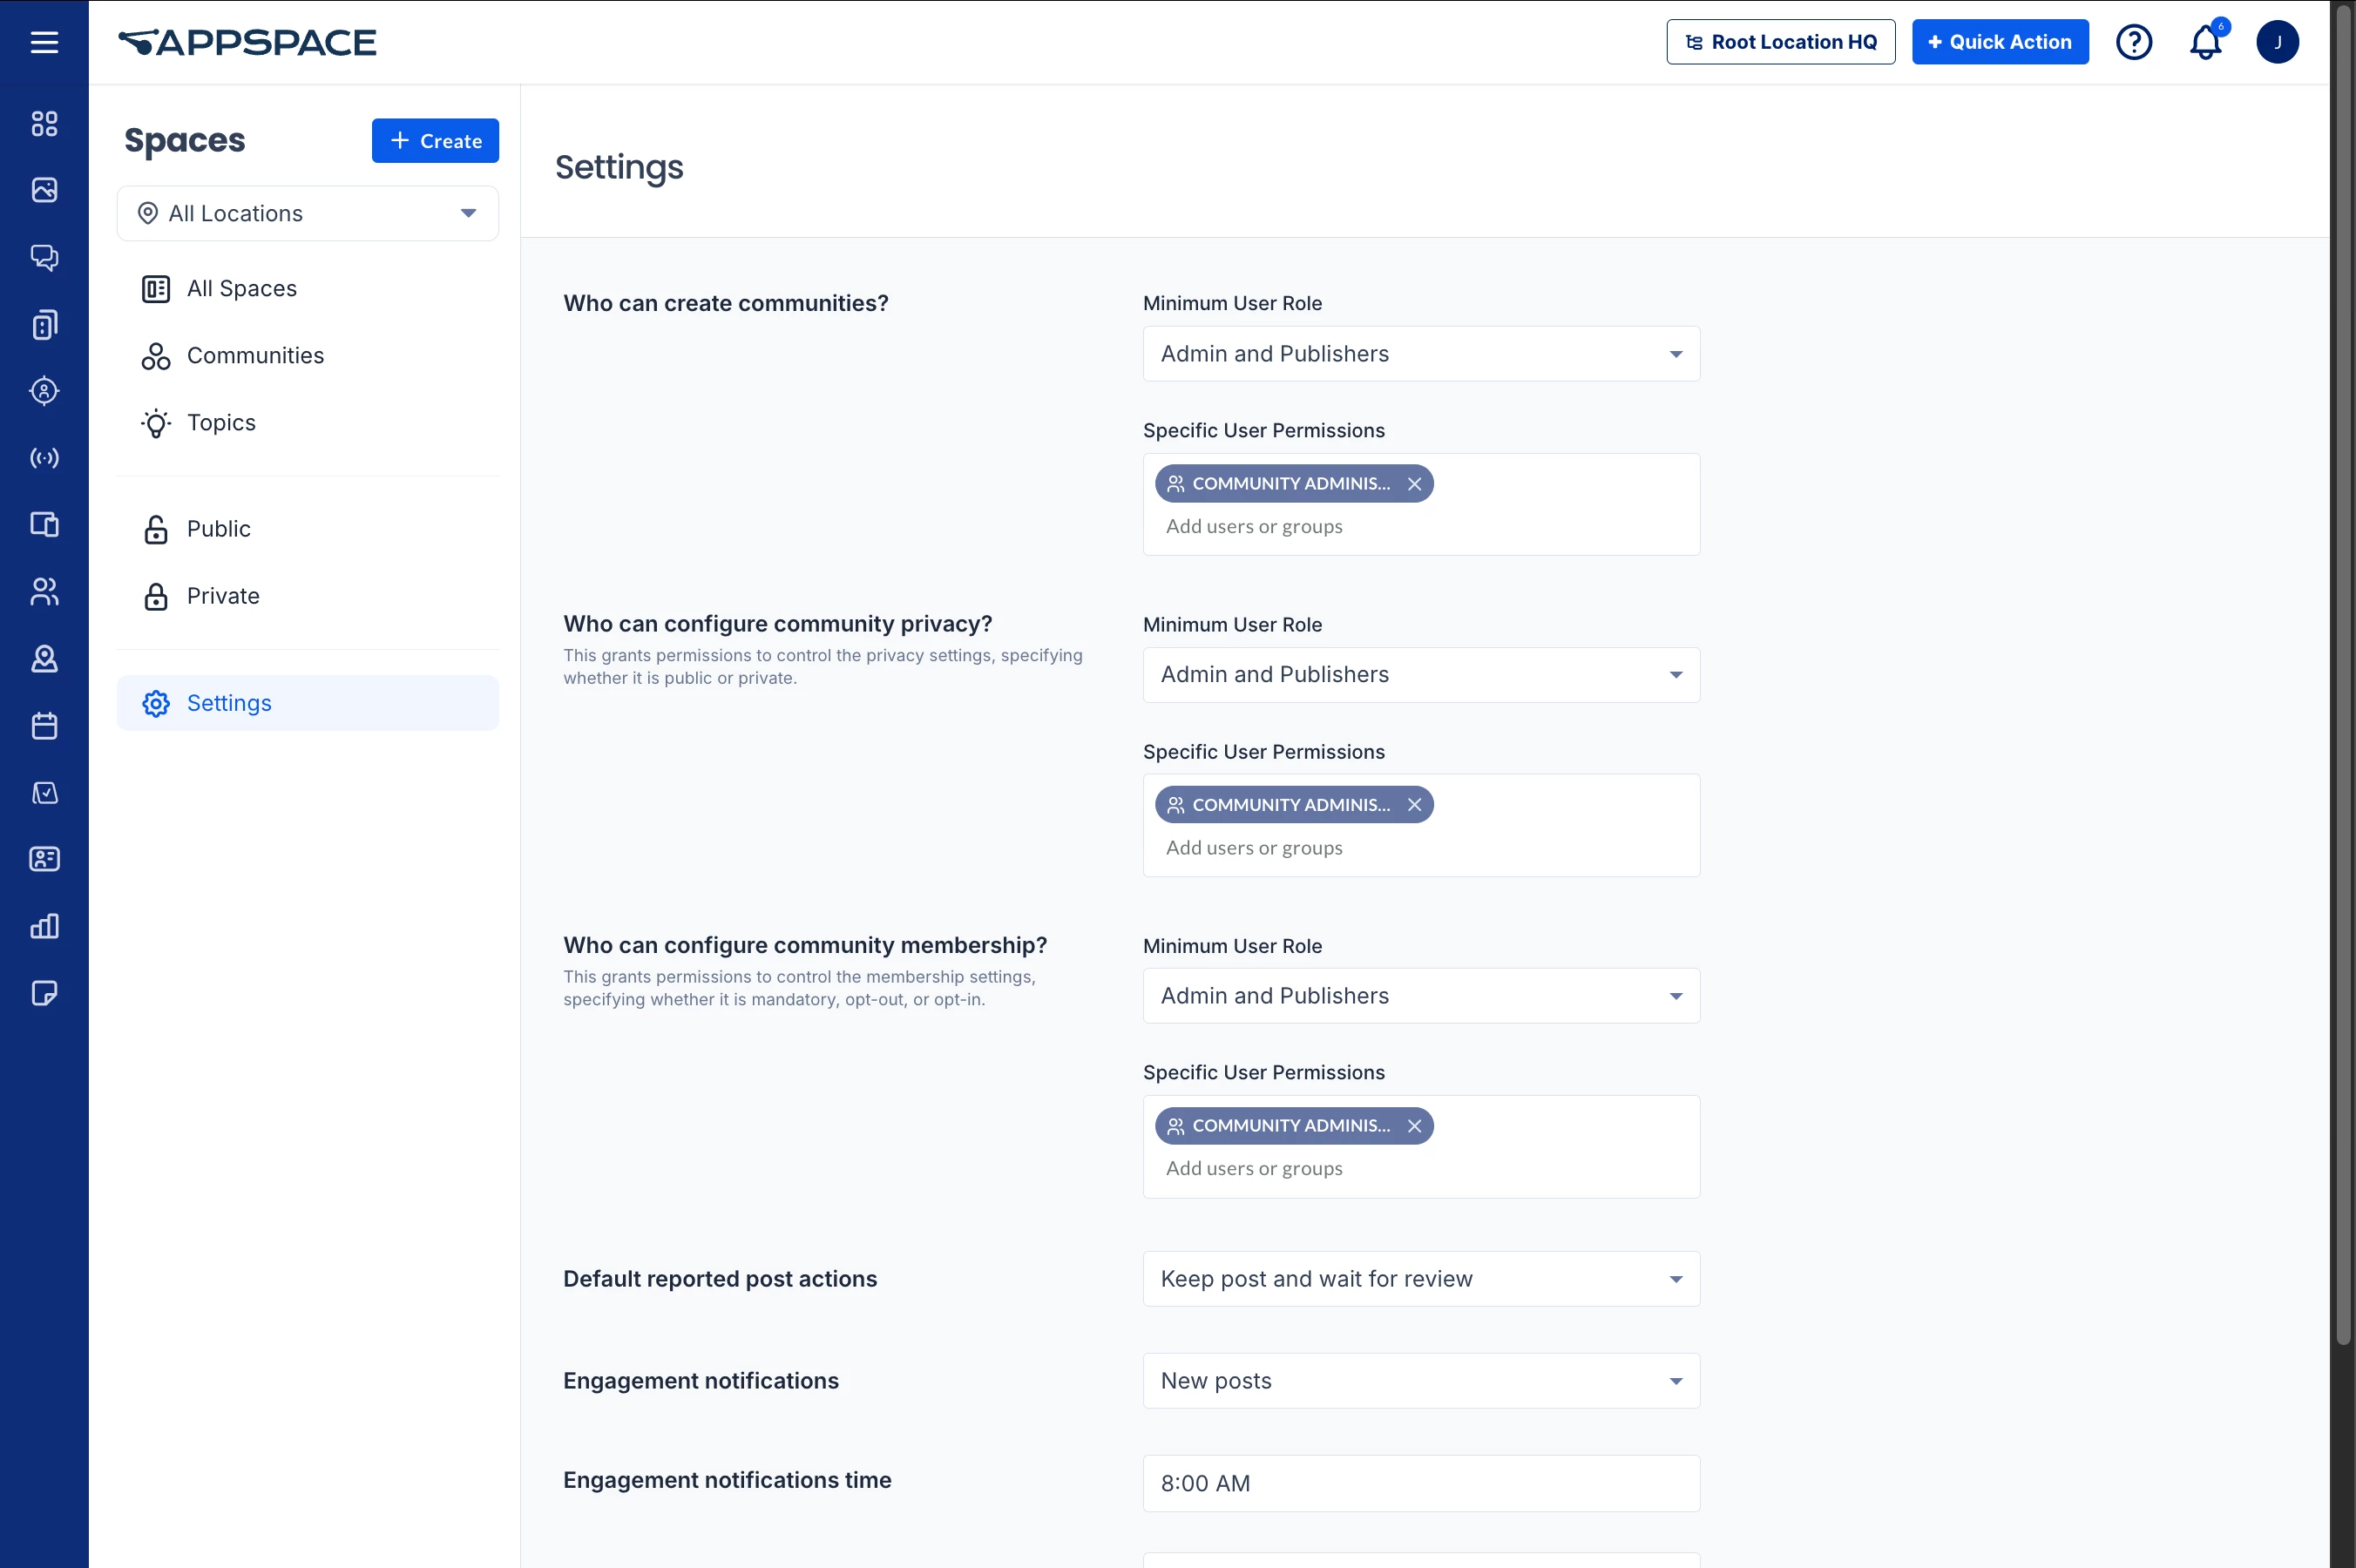Open the broadcast signal sidebar icon
The height and width of the screenshot is (1568, 2356).
point(44,458)
